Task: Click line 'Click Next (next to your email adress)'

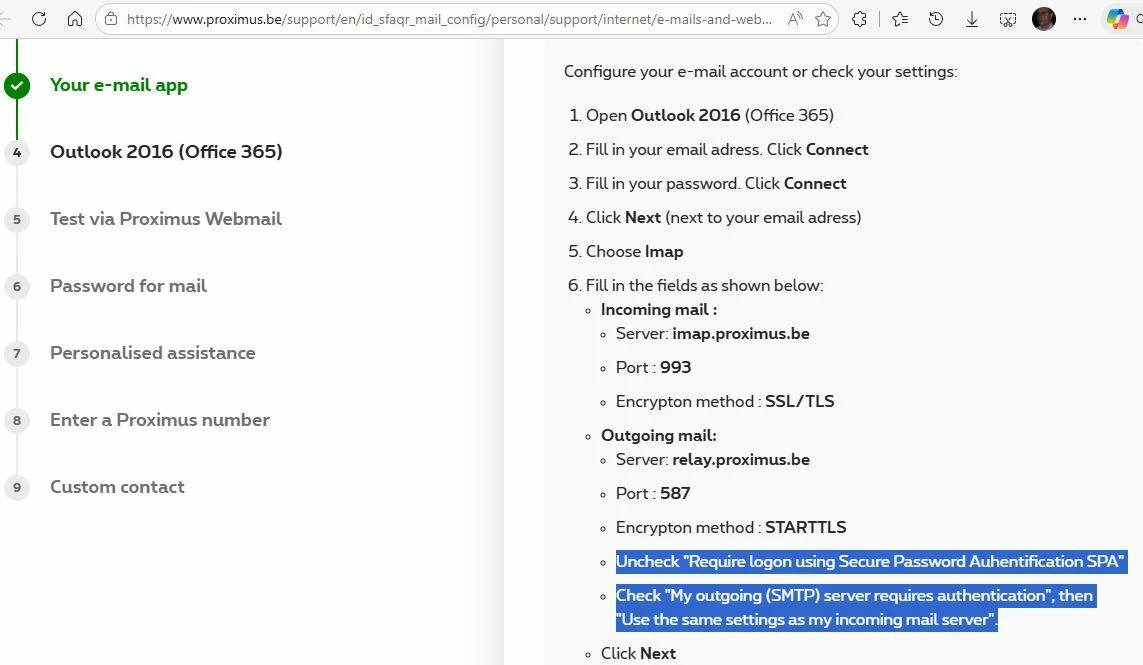Action: click(724, 217)
